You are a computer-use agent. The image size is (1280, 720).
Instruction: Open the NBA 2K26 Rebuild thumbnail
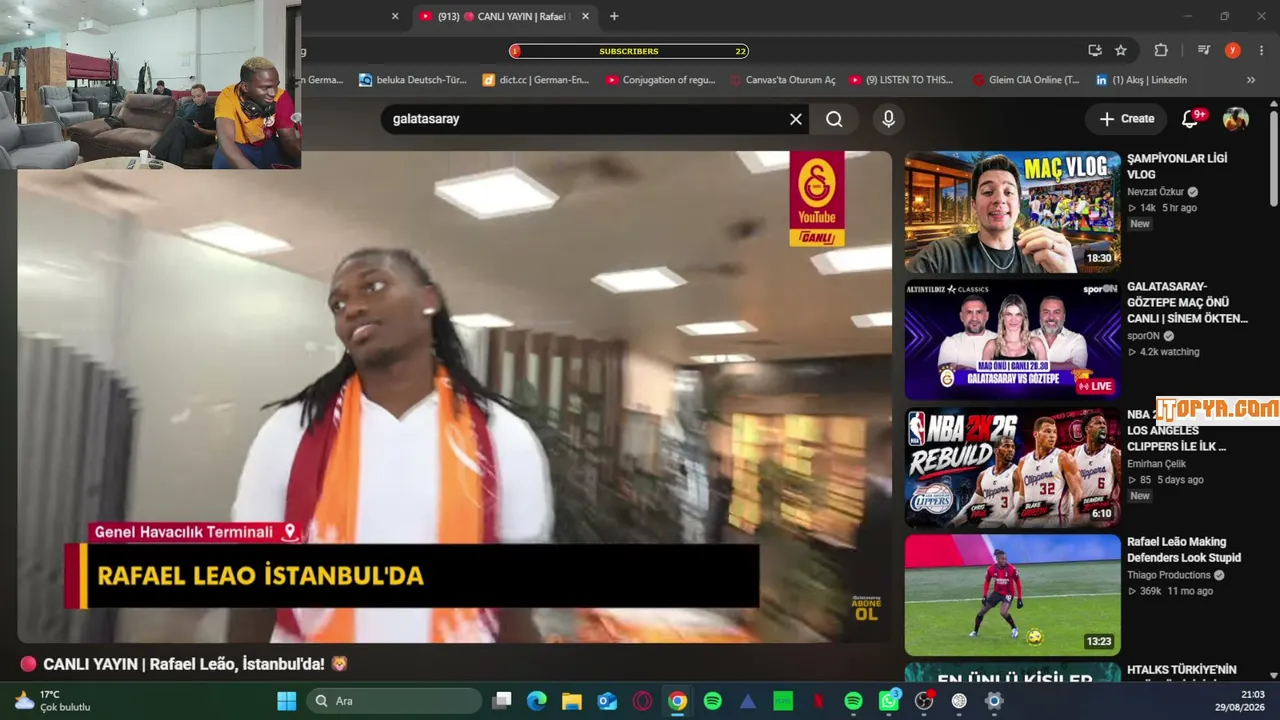(x=1012, y=467)
